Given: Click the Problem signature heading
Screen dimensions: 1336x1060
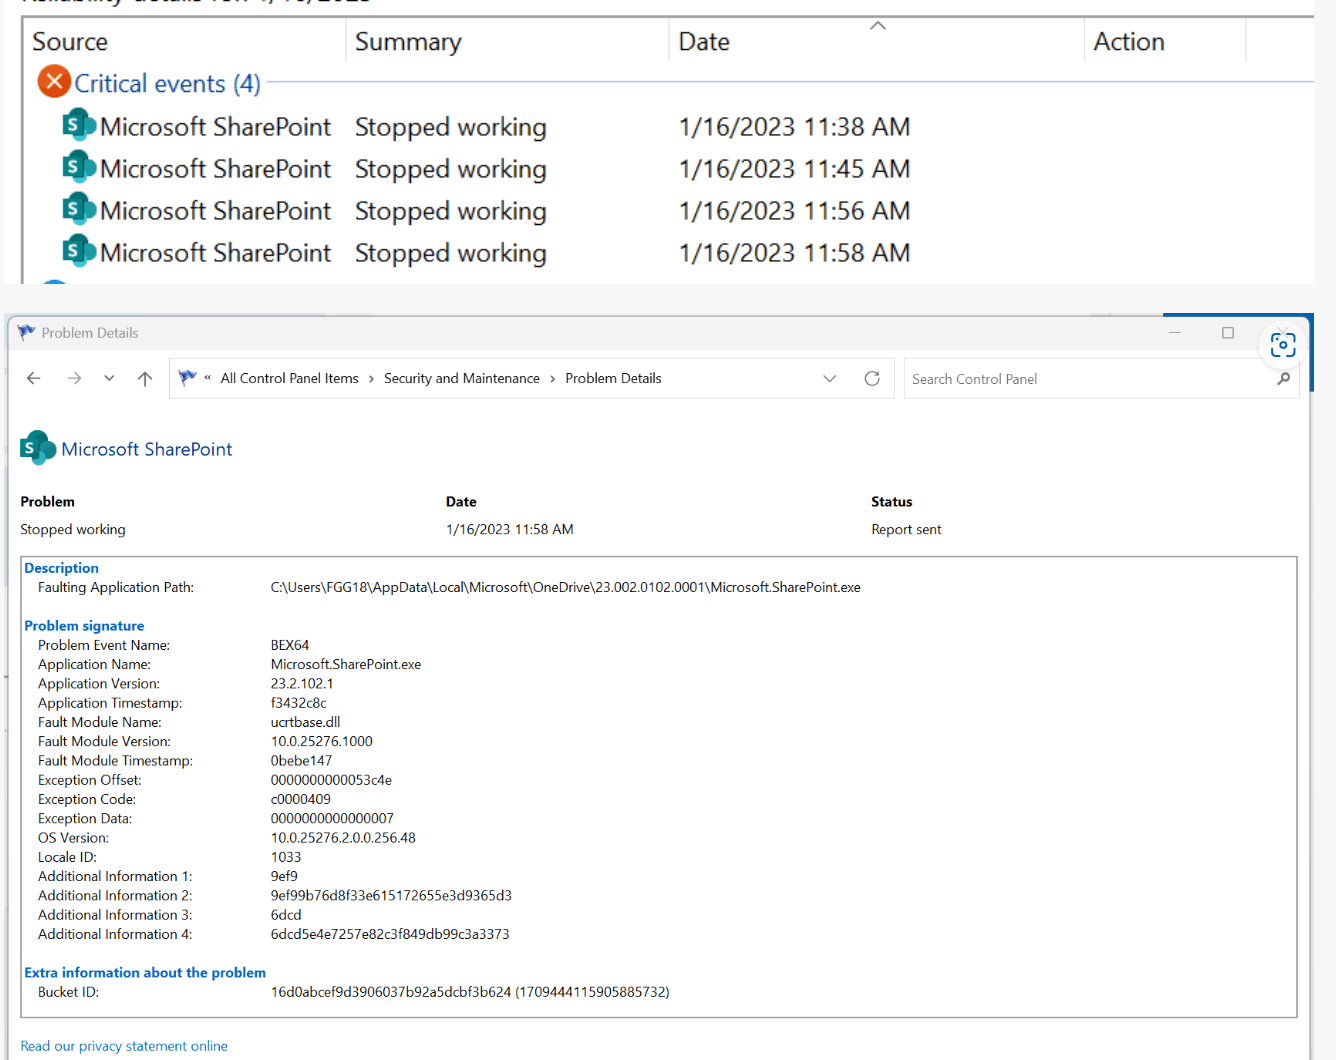Looking at the screenshot, I should [x=84, y=626].
